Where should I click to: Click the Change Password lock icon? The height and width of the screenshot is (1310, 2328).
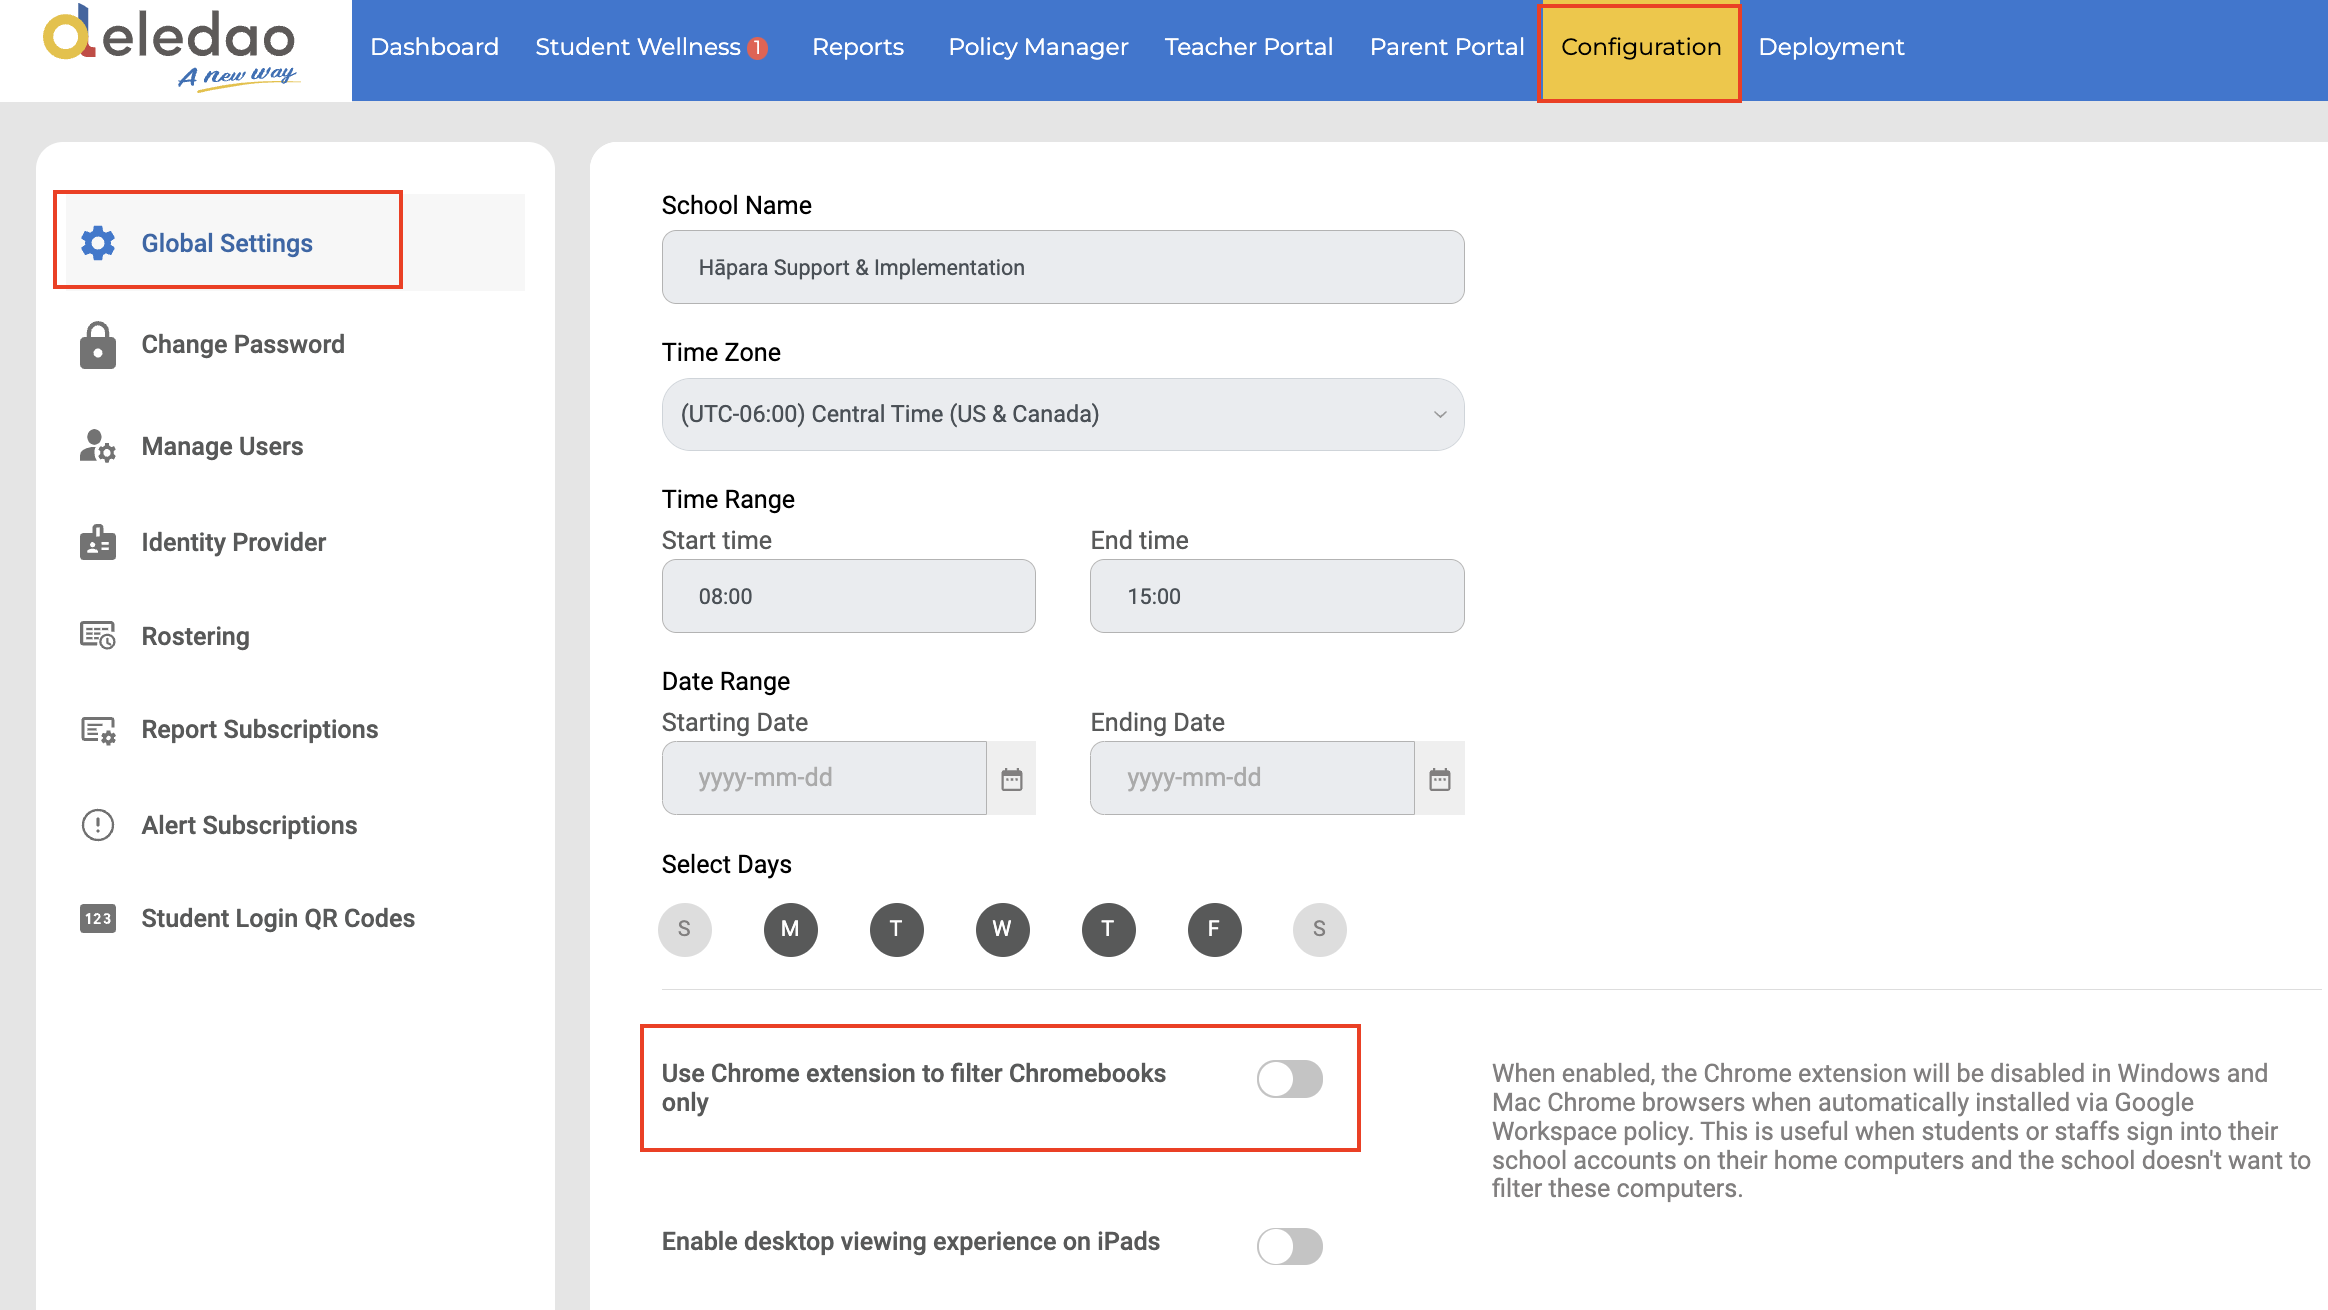click(98, 345)
